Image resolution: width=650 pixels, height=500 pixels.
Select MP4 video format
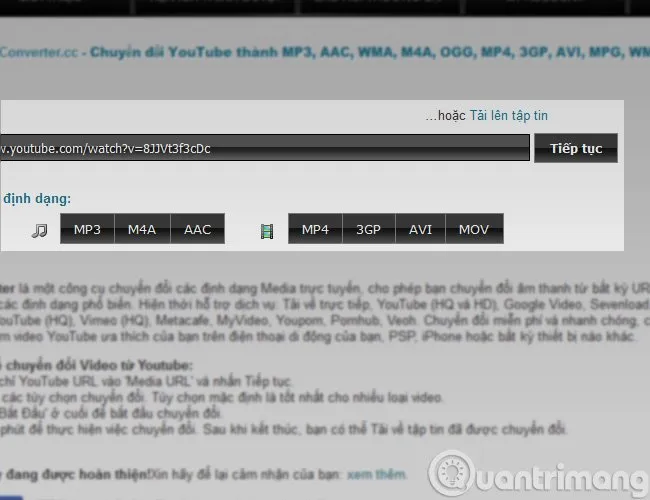pyautogui.click(x=315, y=230)
